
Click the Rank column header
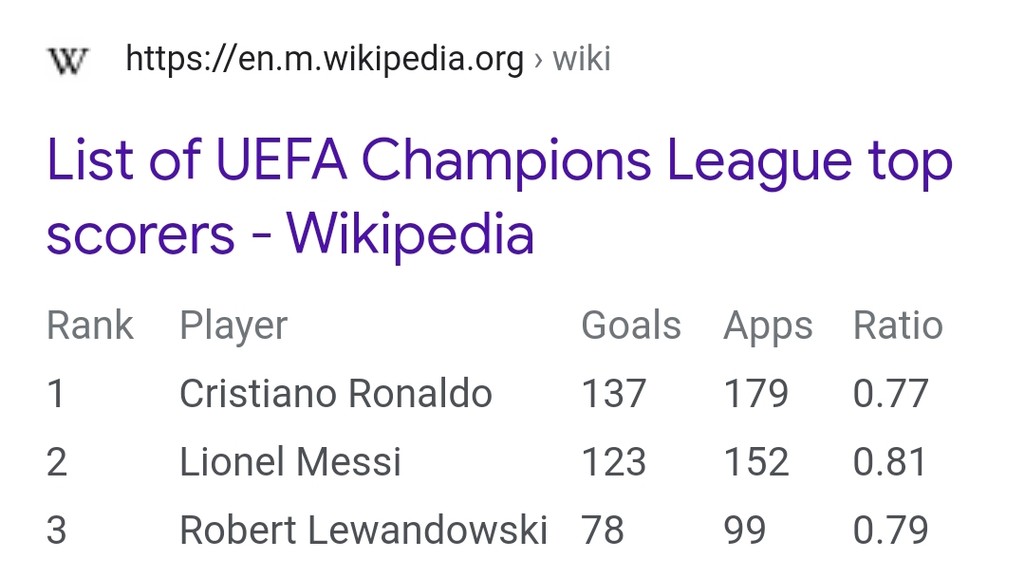point(90,326)
